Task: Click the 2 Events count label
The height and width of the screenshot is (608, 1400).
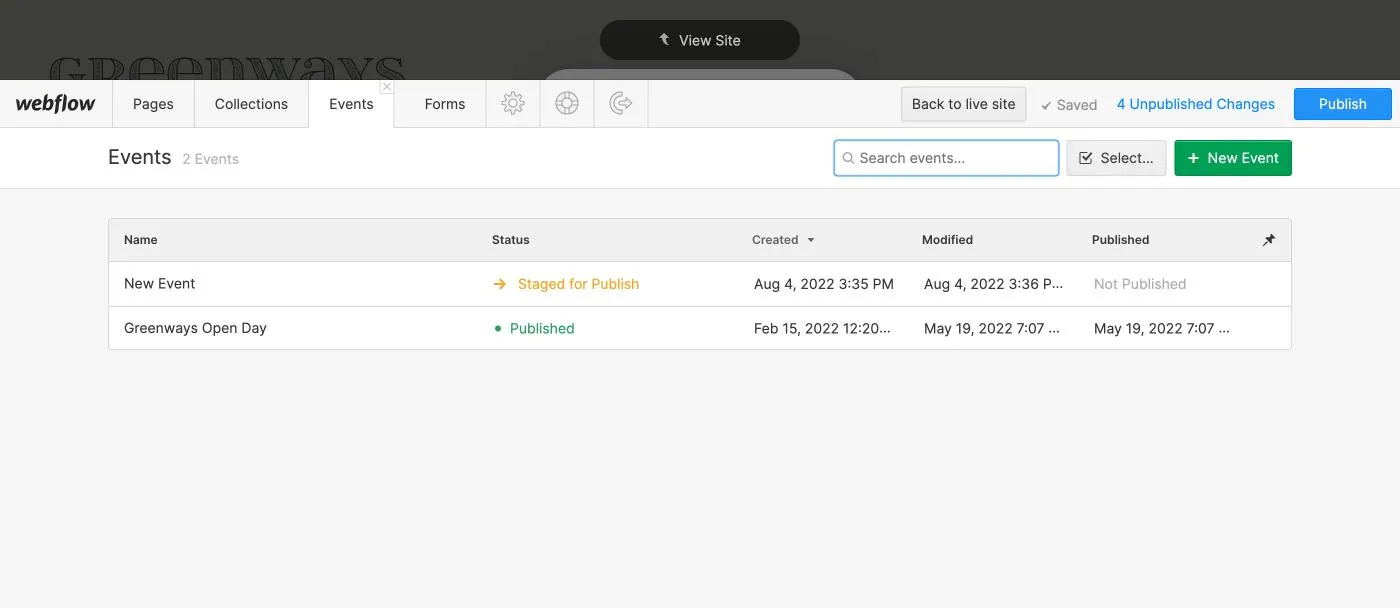Action: point(210,159)
